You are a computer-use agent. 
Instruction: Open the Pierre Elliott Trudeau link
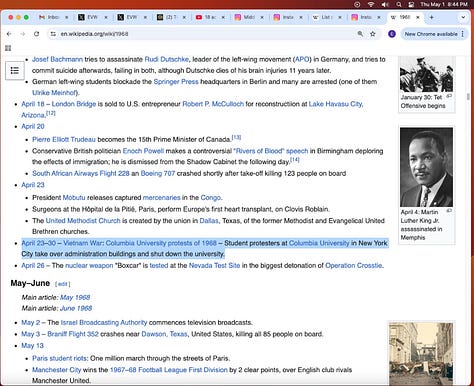(64, 139)
